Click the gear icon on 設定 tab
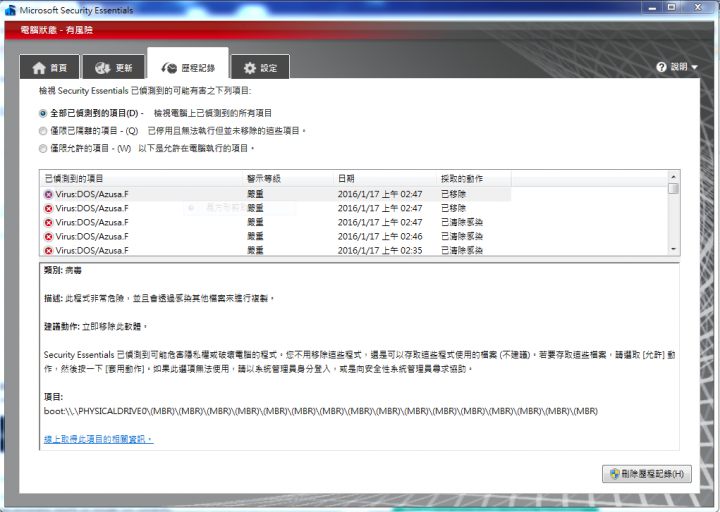This screenshot has height=512, width=720. coord(249,68)
